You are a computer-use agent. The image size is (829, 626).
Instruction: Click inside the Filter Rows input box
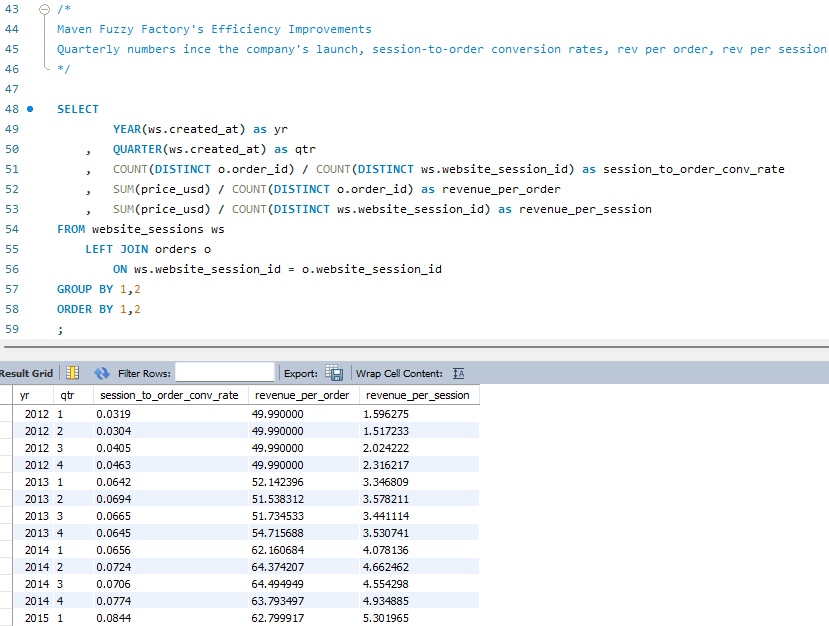(224, 372)
